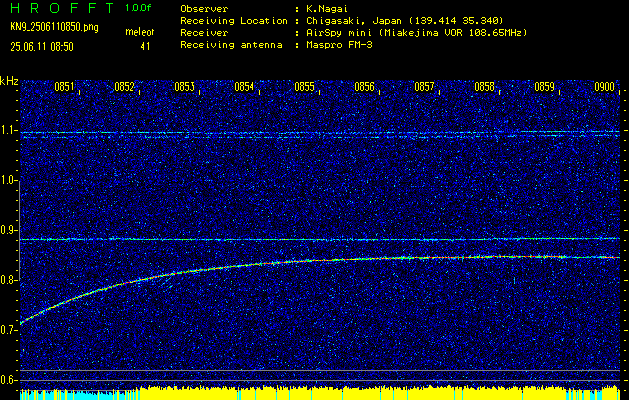
Task: Click the 0852 time marker
Action: click(x=124, y=87)
